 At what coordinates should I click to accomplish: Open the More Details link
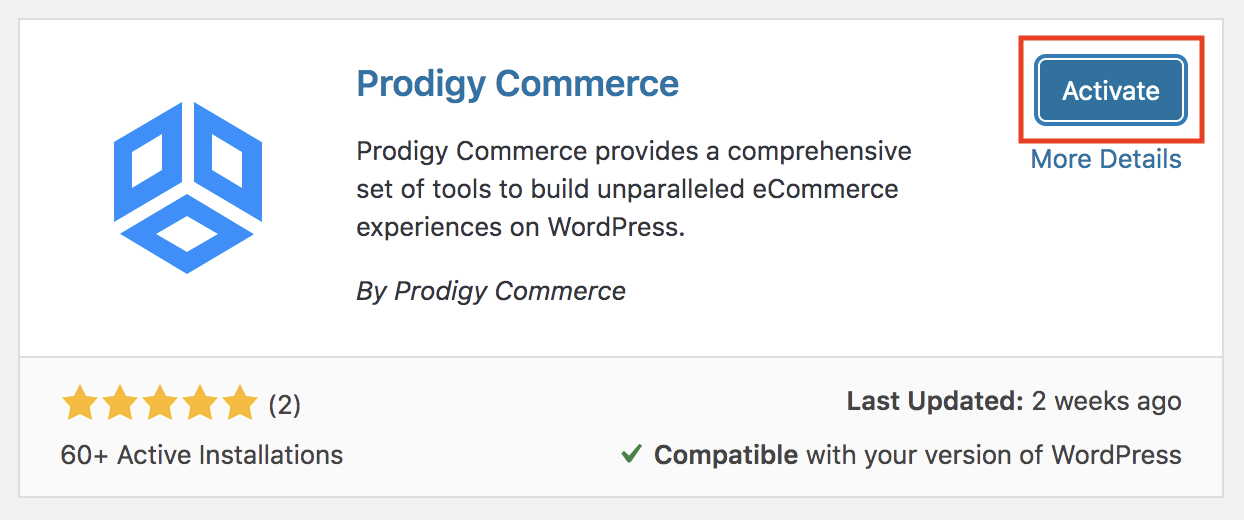[1106, 159]
